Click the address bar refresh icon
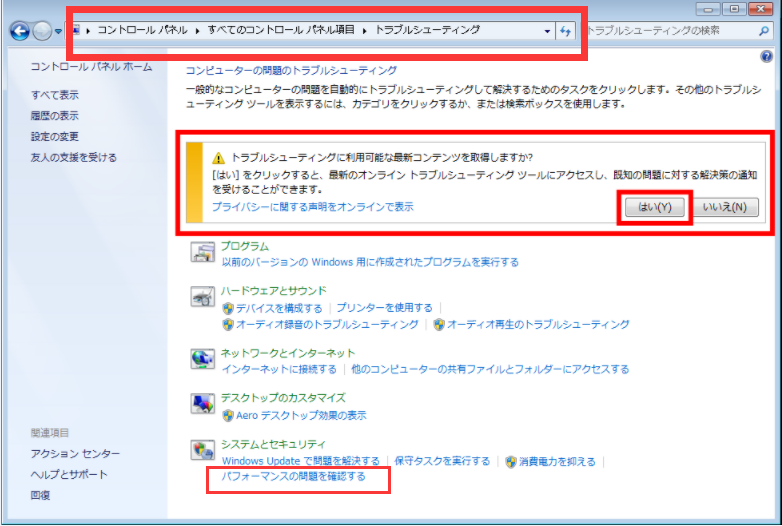The image size is (782, 526). (565, 31)
